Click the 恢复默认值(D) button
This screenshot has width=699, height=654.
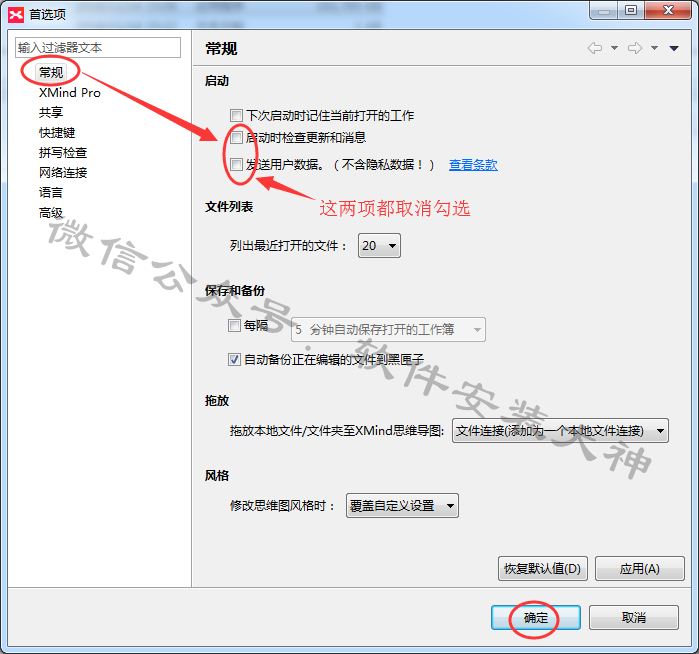click(x=543, y=568)
